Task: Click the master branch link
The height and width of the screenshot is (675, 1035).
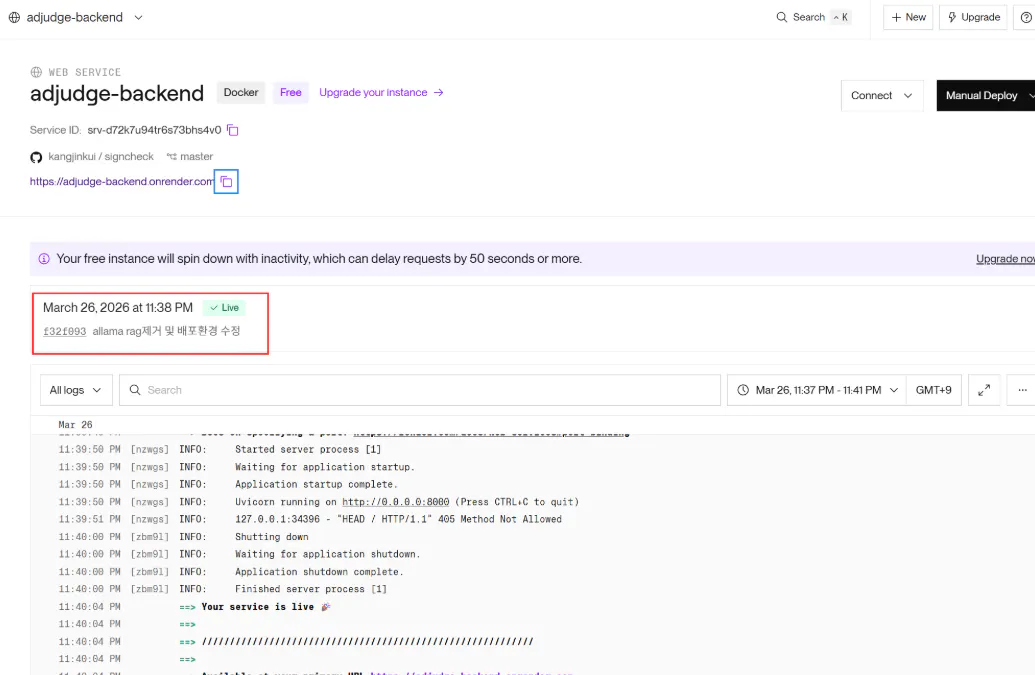Action: 190,156
